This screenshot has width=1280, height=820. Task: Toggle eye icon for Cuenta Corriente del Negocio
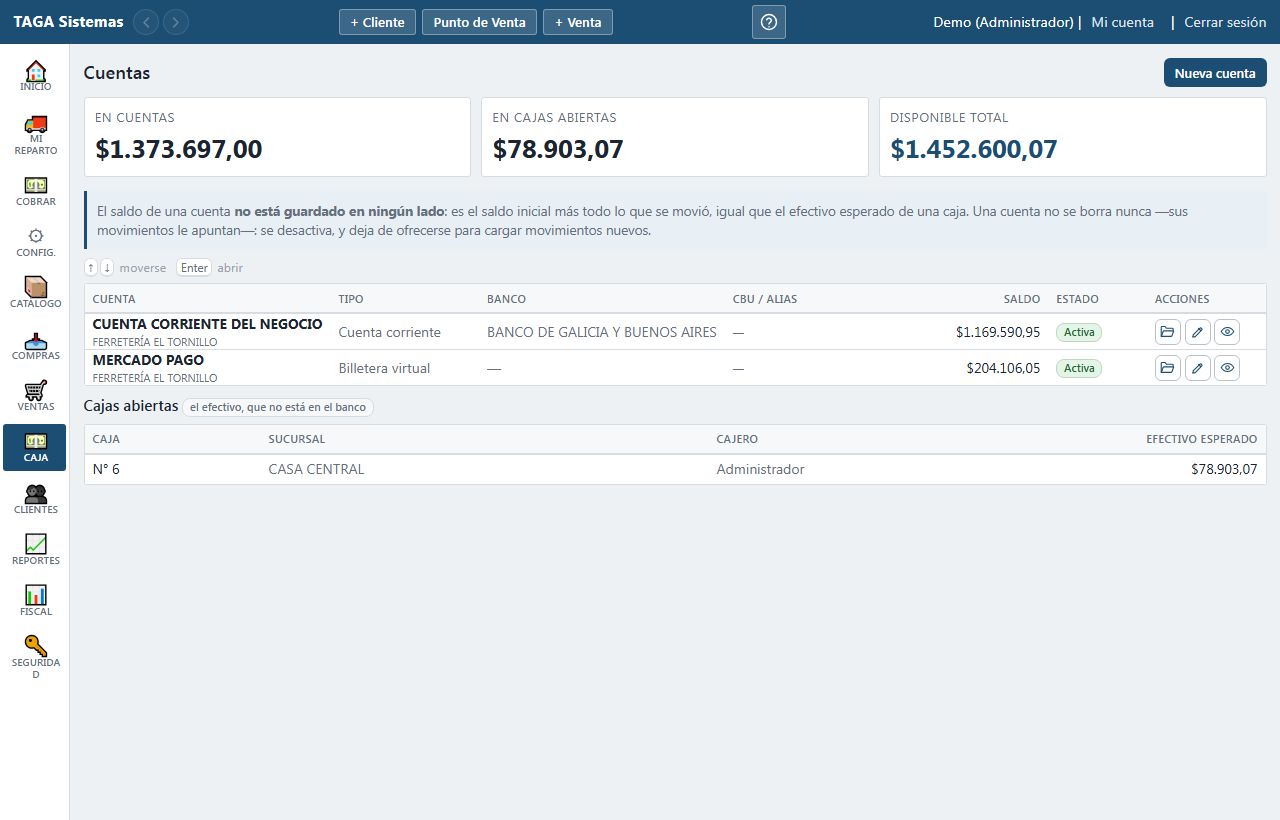coord(1227,332)
